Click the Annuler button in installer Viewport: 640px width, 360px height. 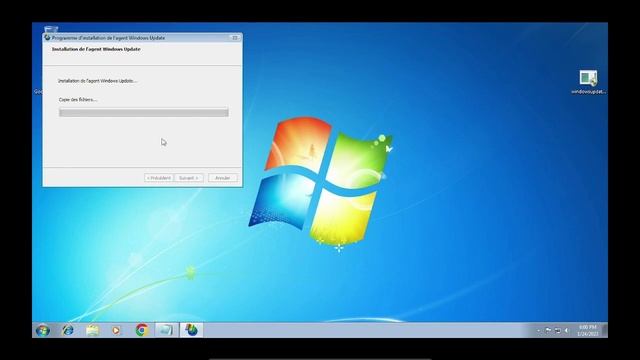(x=222, y=178)
